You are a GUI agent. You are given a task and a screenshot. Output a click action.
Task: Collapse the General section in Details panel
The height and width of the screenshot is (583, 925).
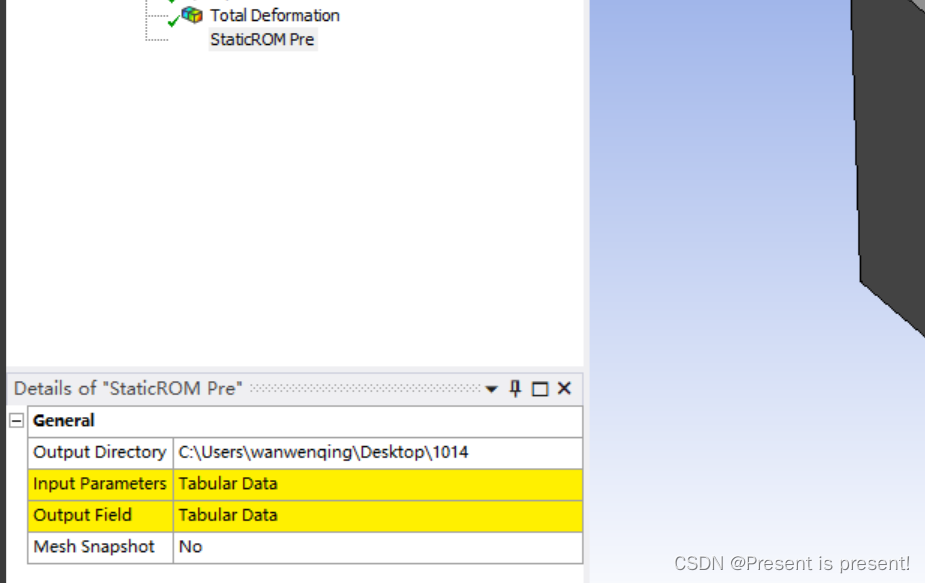point(16,421)
